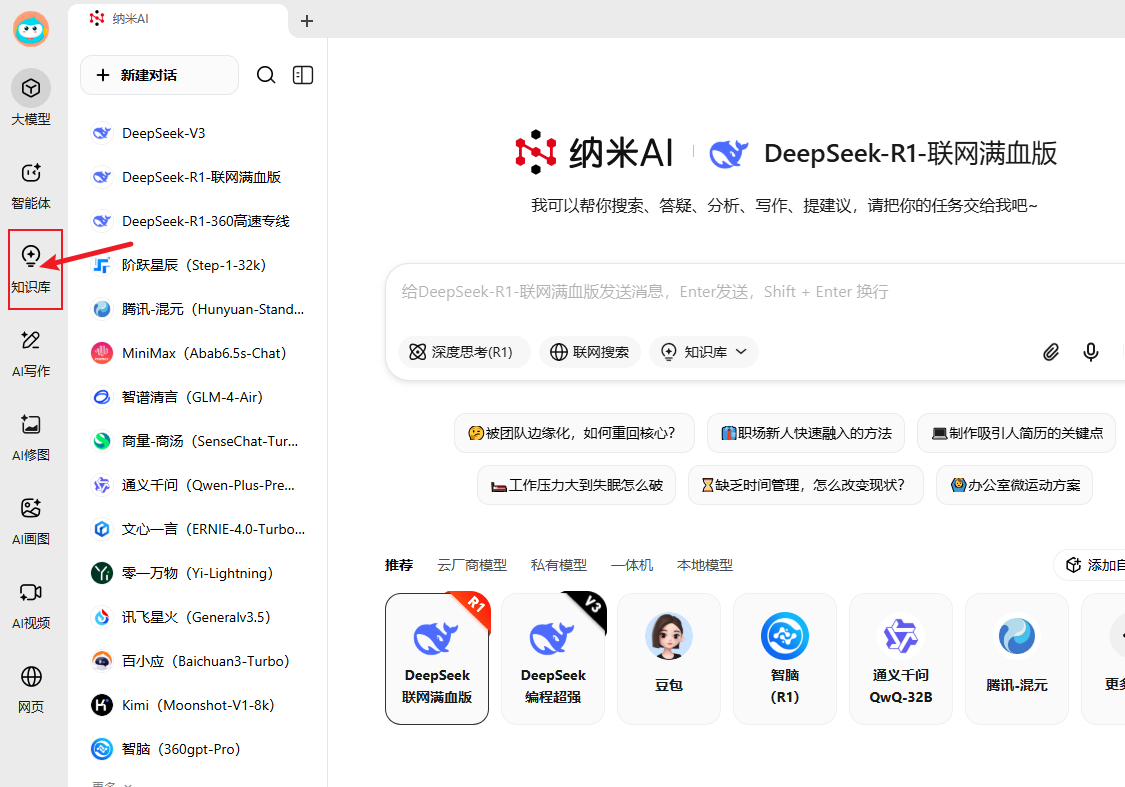The width and height of the screenshot is (1125, 787).
Task: Choose prompt 缺乏时间管理，怎么改变现状?
Action: [806, 486]
